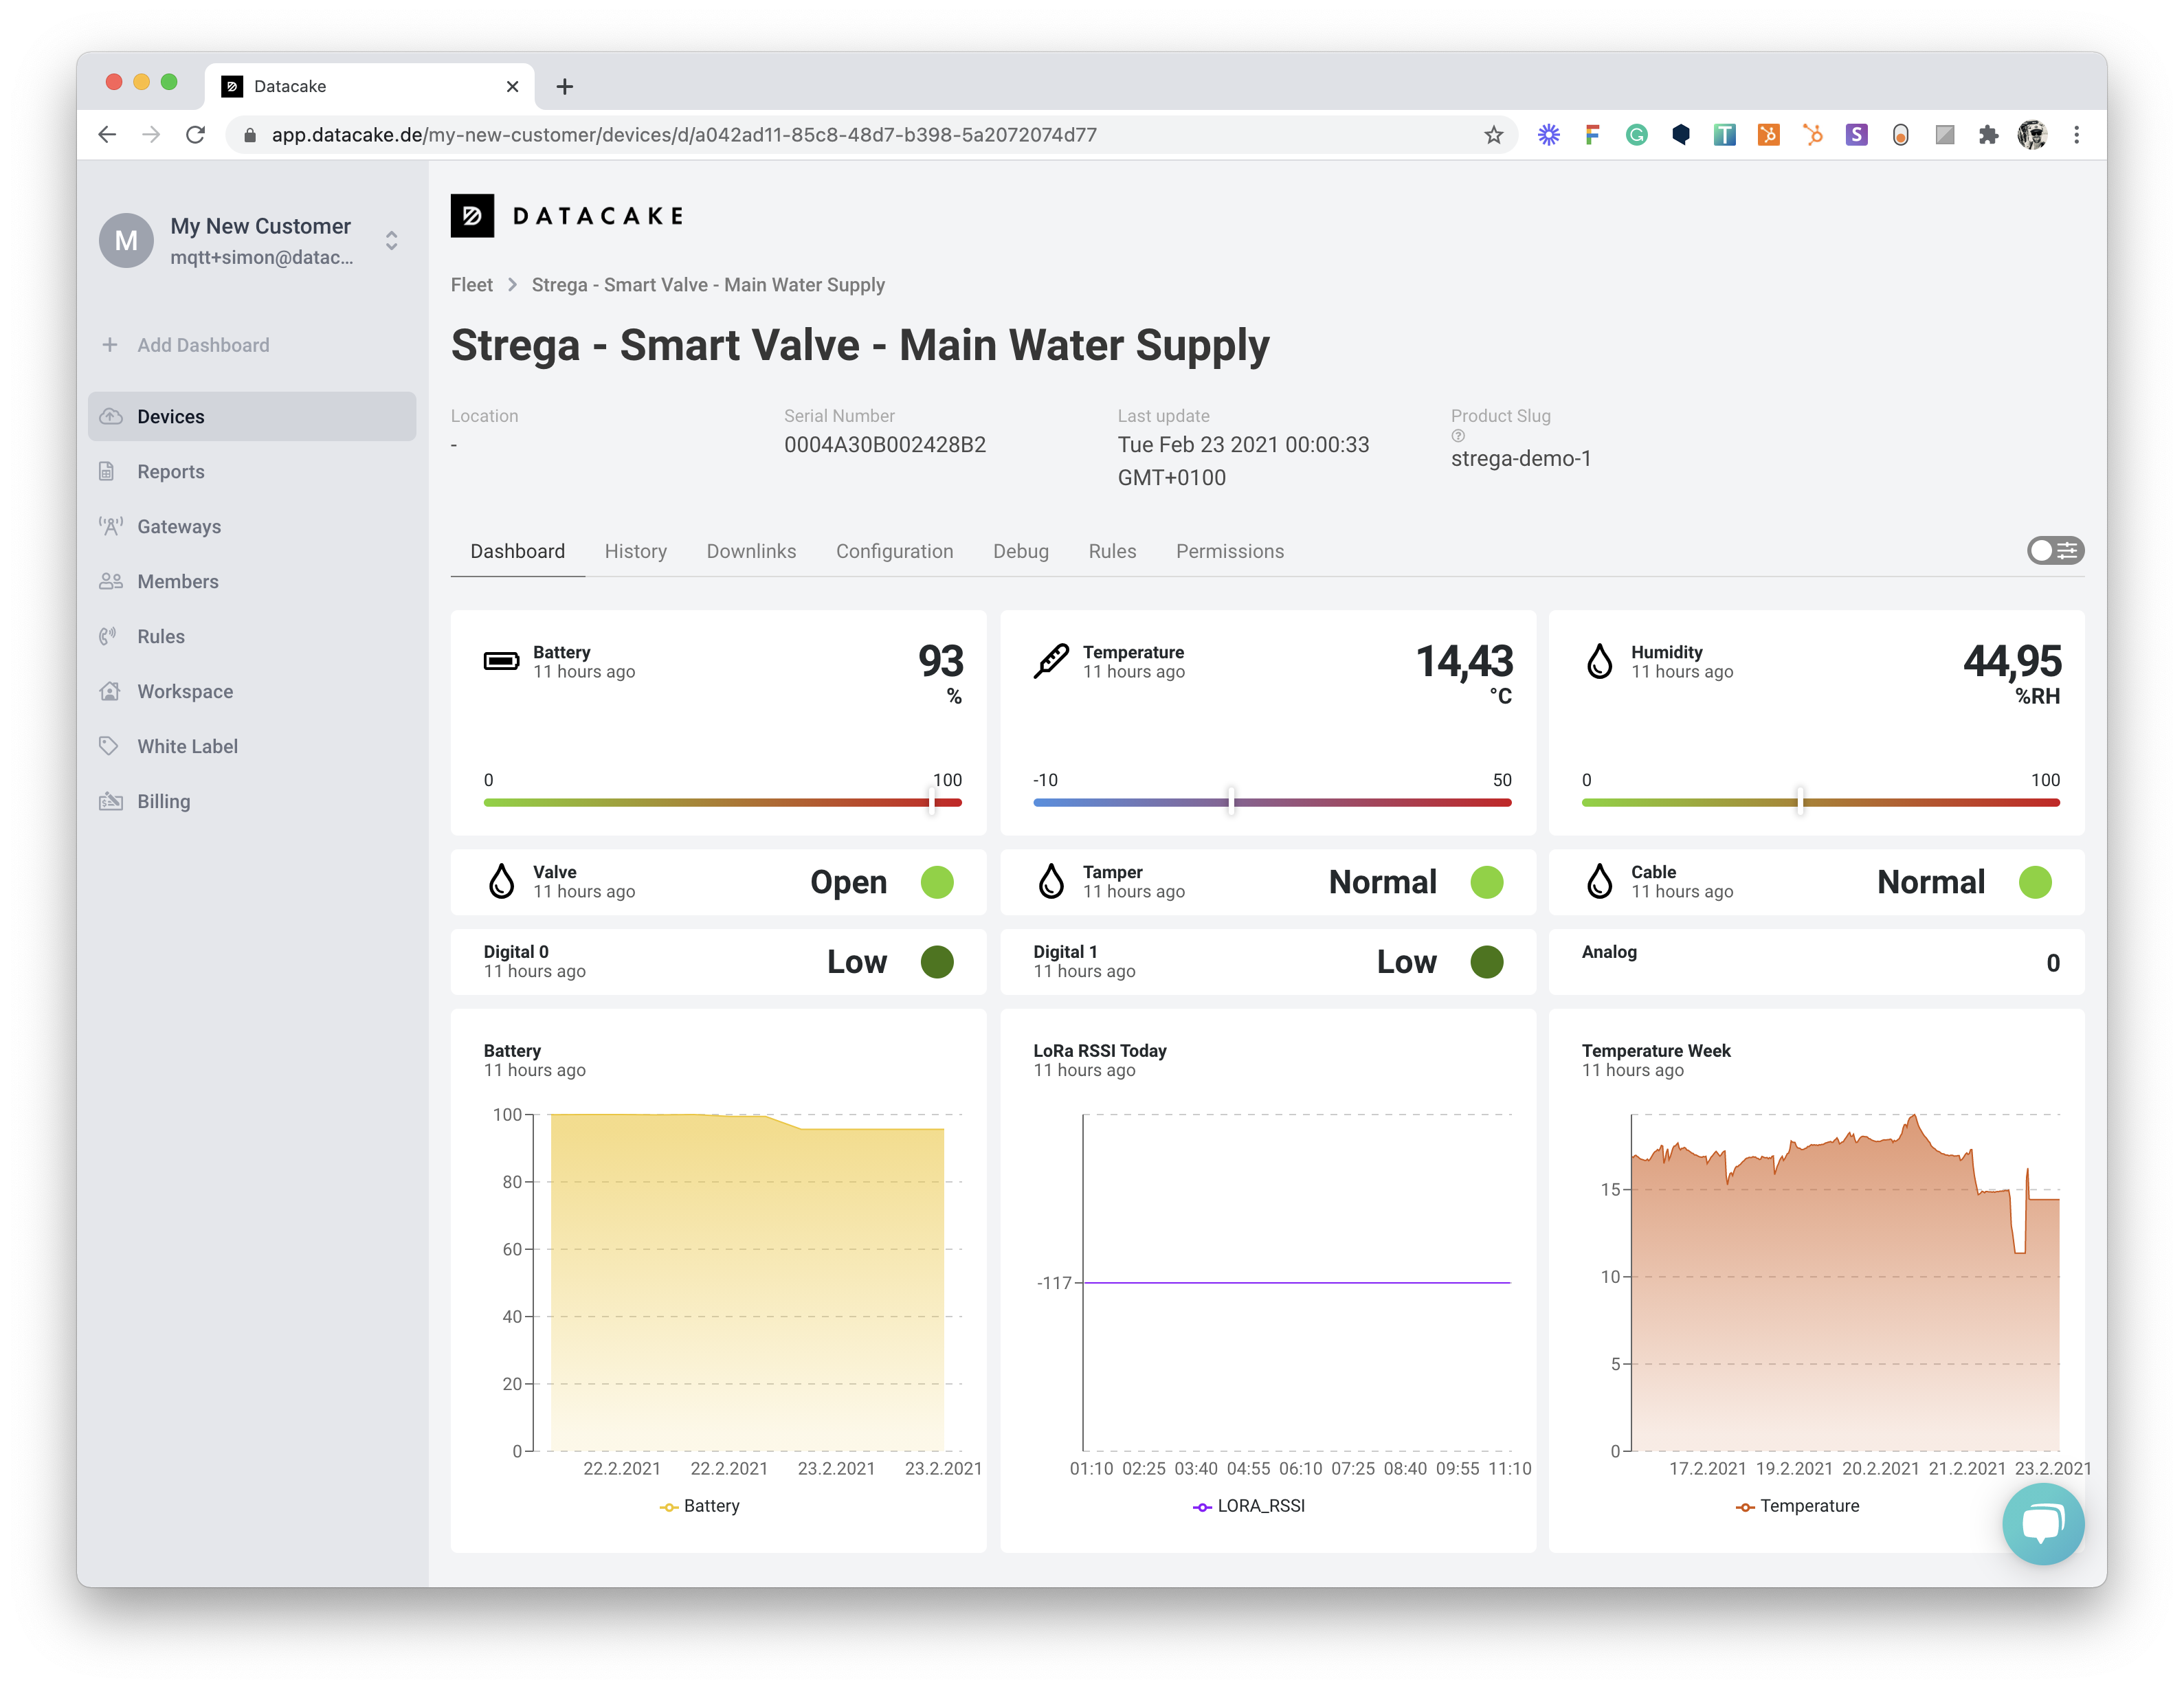Click the Analog widget value 0
Viewport: 2184px width, 1689px height.
coord(2052,962)
